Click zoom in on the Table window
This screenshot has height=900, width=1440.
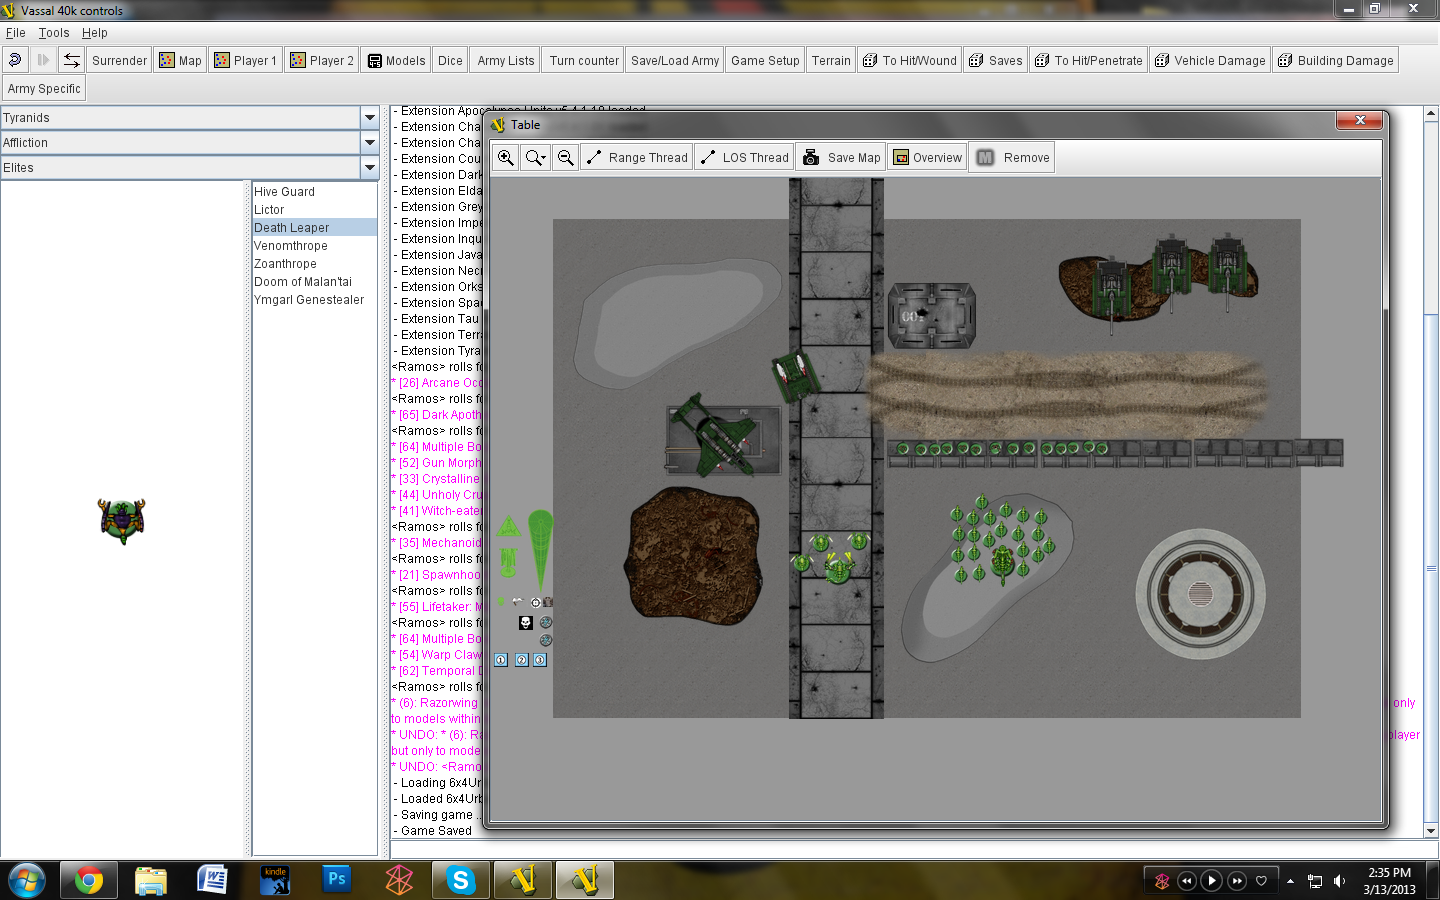506,157
